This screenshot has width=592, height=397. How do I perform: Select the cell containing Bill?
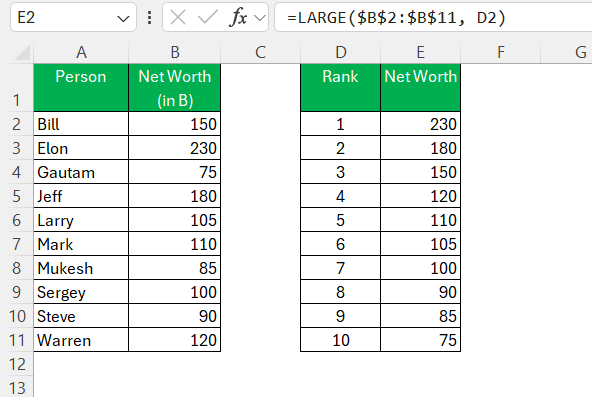tap(81, 124)
